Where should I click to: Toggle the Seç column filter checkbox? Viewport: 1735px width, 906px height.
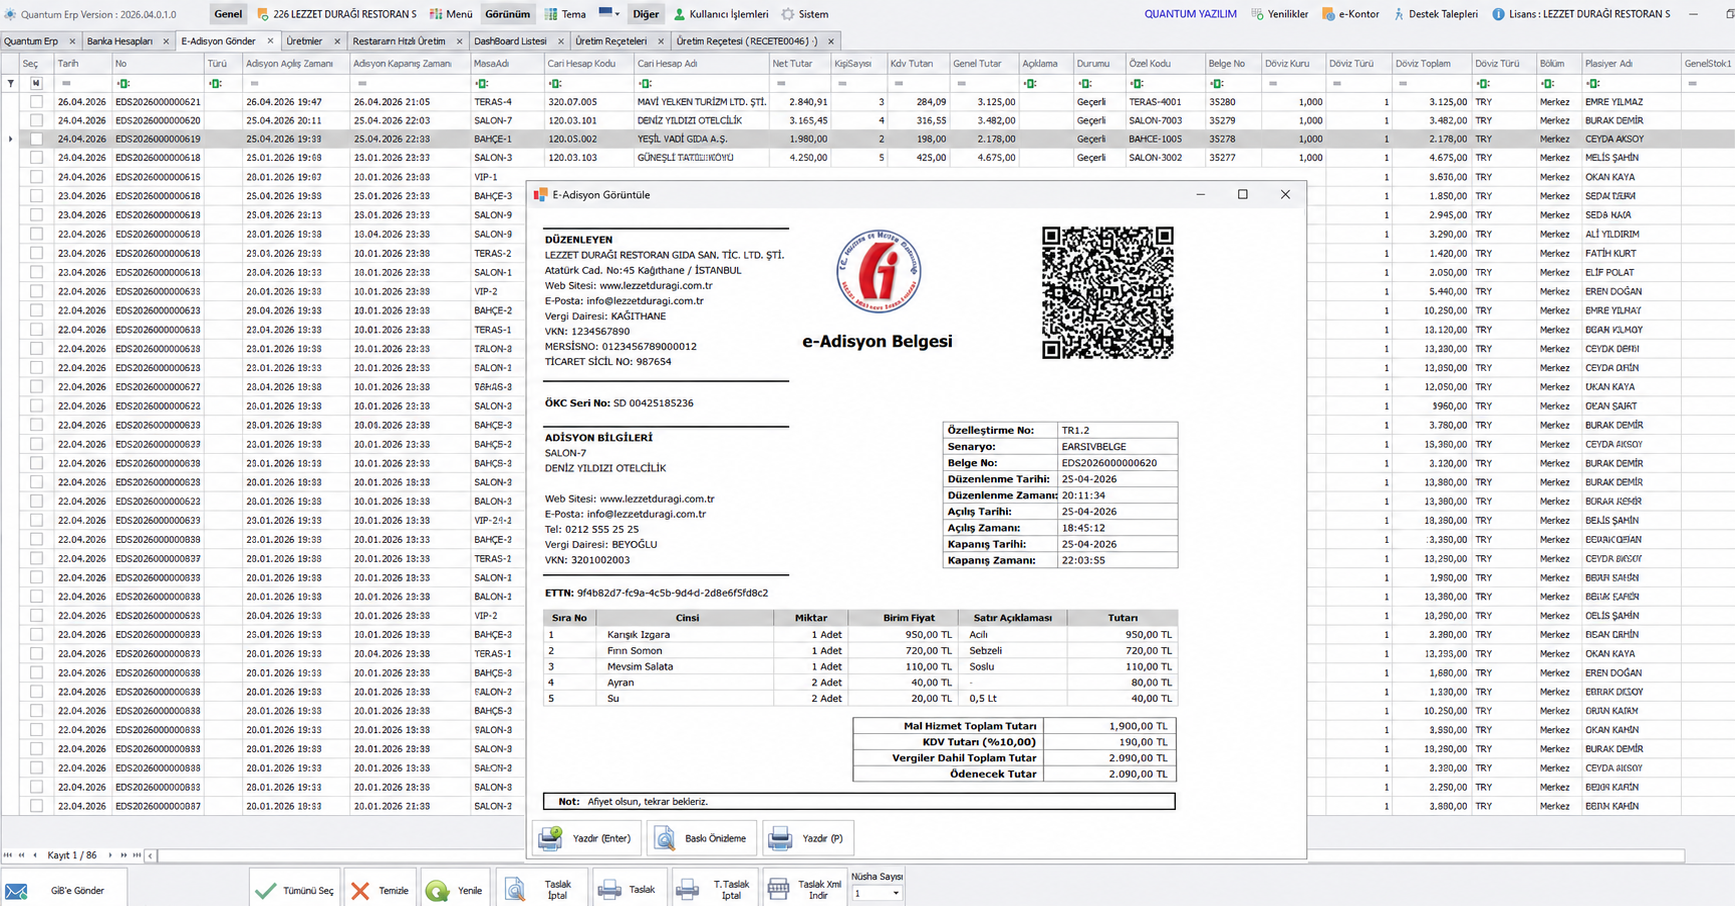36,83
